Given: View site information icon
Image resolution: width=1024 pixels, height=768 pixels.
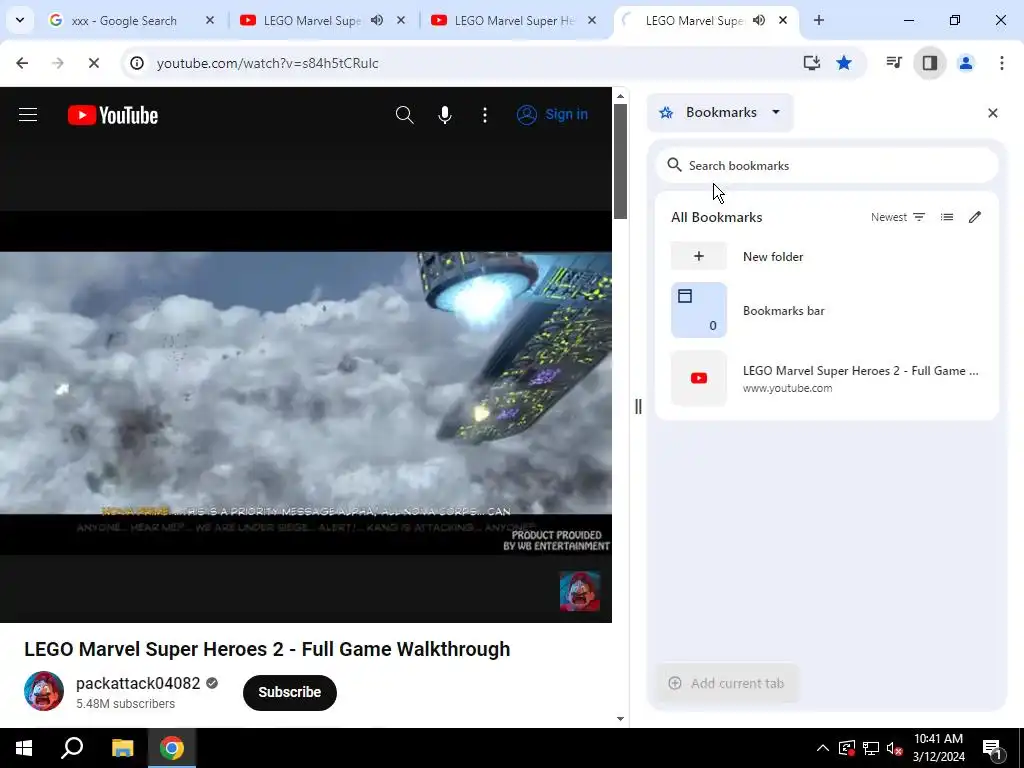Looking at the screenshot, I should coord(136,63).
